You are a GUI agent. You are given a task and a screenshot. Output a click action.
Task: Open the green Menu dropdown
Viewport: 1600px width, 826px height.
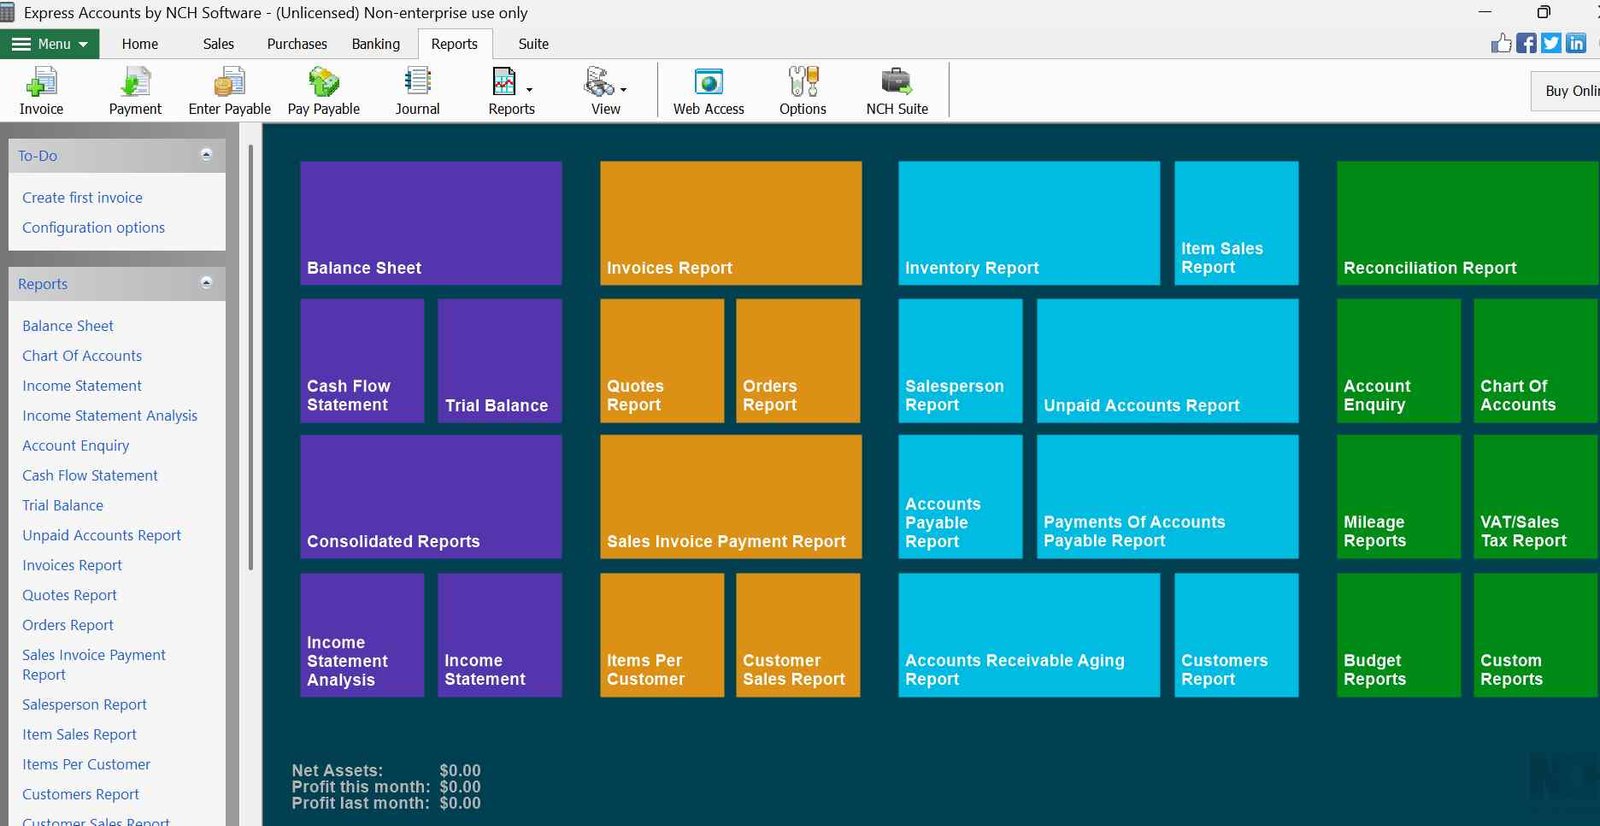[x=50, y=44]
